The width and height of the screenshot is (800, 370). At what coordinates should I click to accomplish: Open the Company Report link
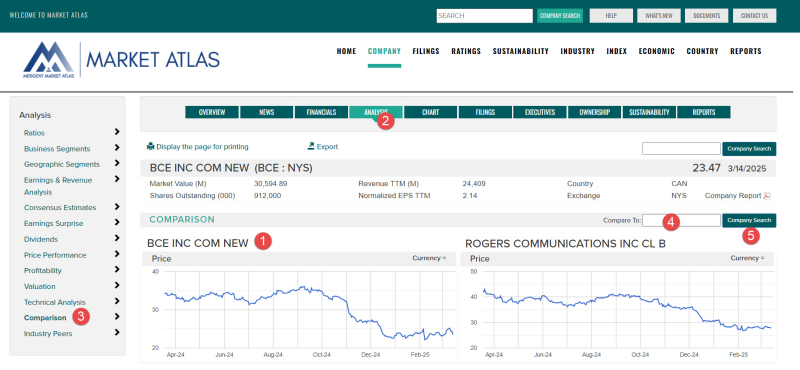tap(733, 196)
